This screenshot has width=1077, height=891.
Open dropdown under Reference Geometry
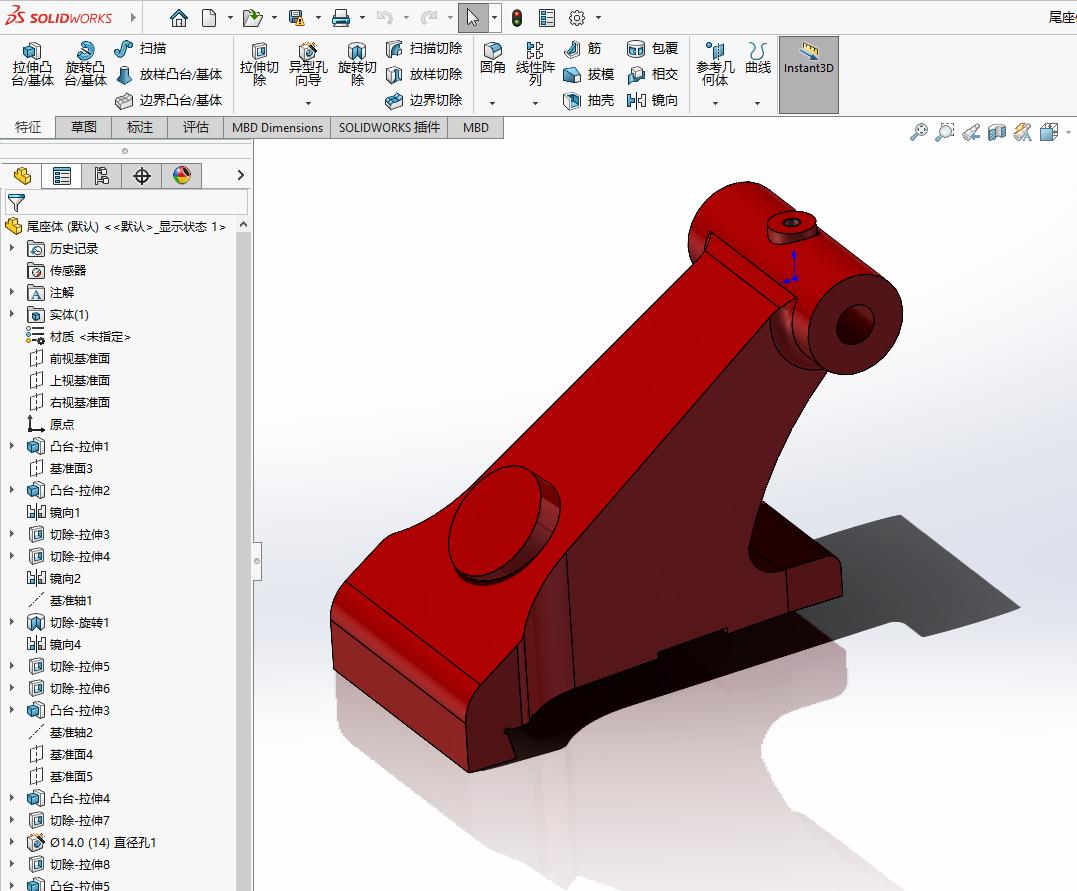pos(715,103)
